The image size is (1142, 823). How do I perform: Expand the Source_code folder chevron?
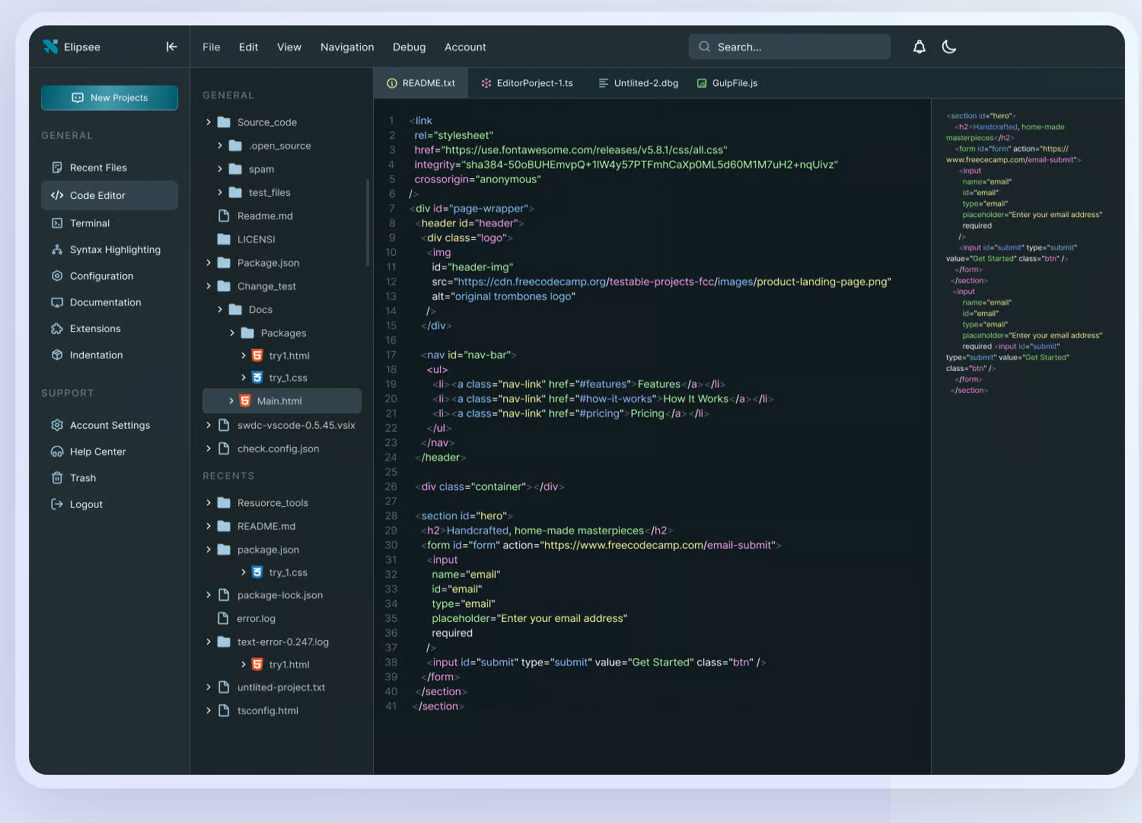[208, 122]
